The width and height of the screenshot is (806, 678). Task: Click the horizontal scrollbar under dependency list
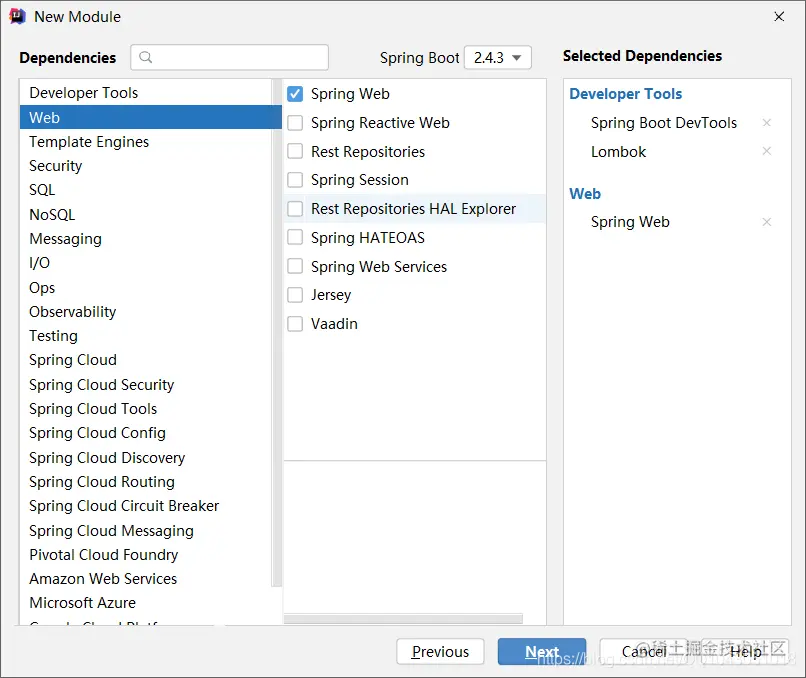point(403,619)
